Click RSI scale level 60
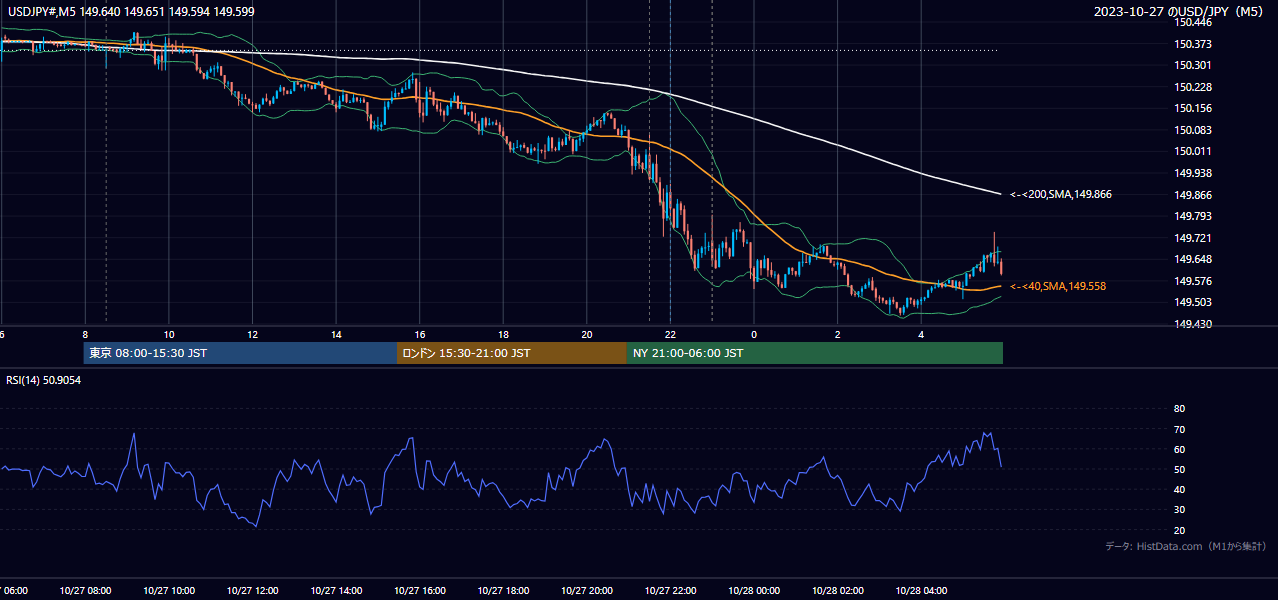Screen dimensions: 1278x600 tap(1179, 449)
